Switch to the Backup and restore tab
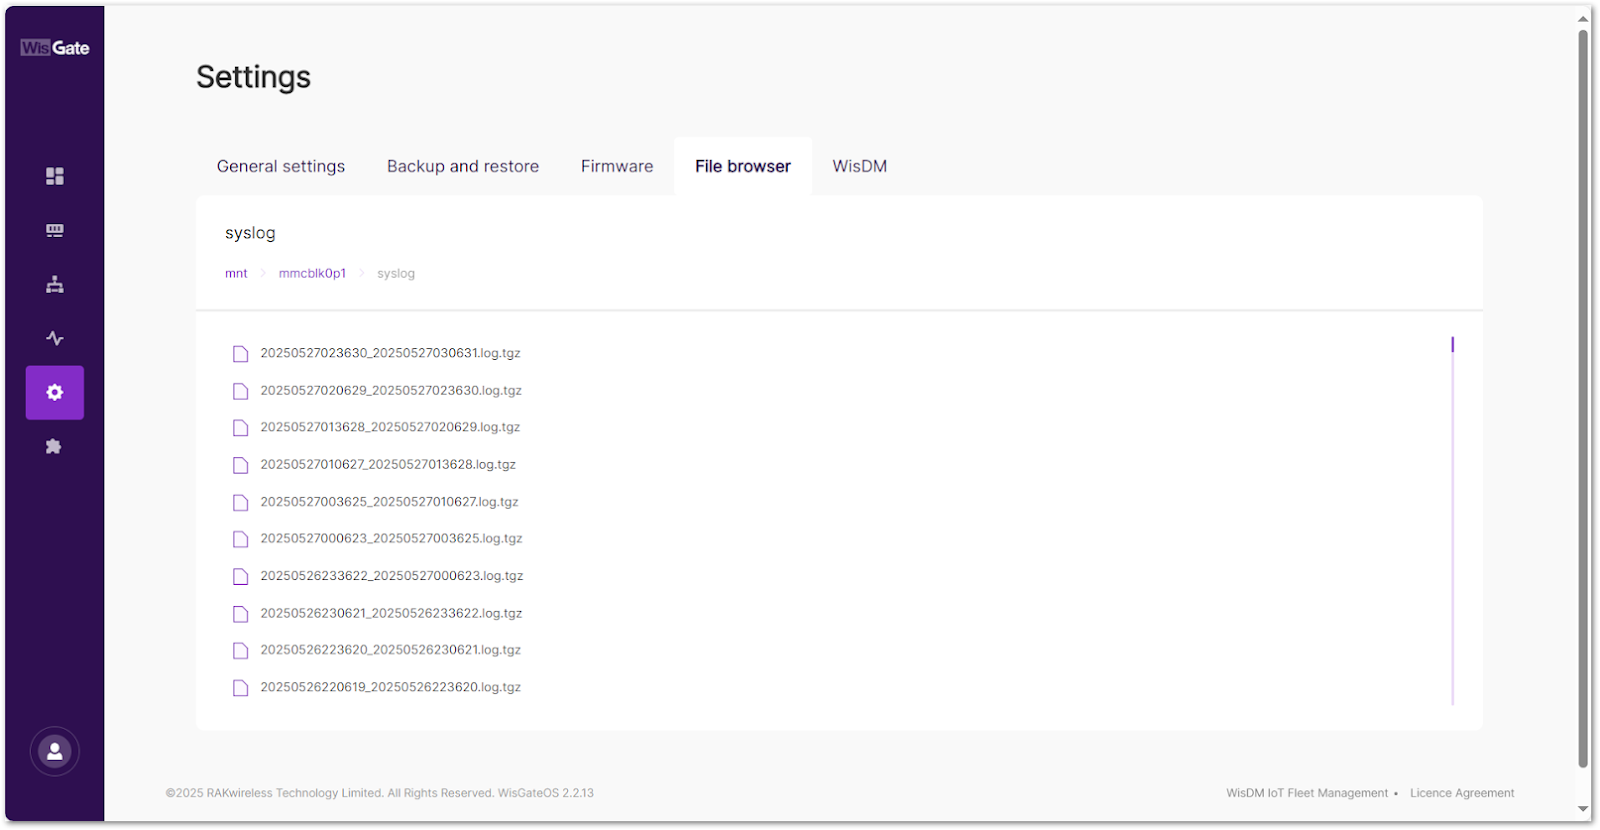The width and height of the screenshot is (1600, 830). [463, 166]
